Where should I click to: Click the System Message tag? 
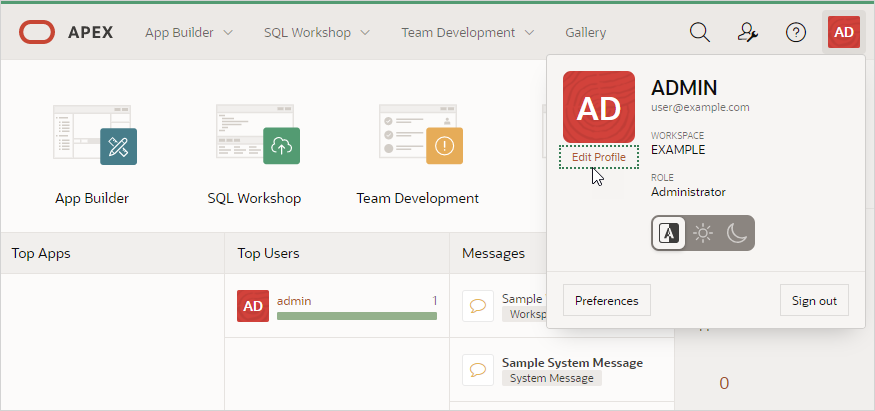point(551,378)
